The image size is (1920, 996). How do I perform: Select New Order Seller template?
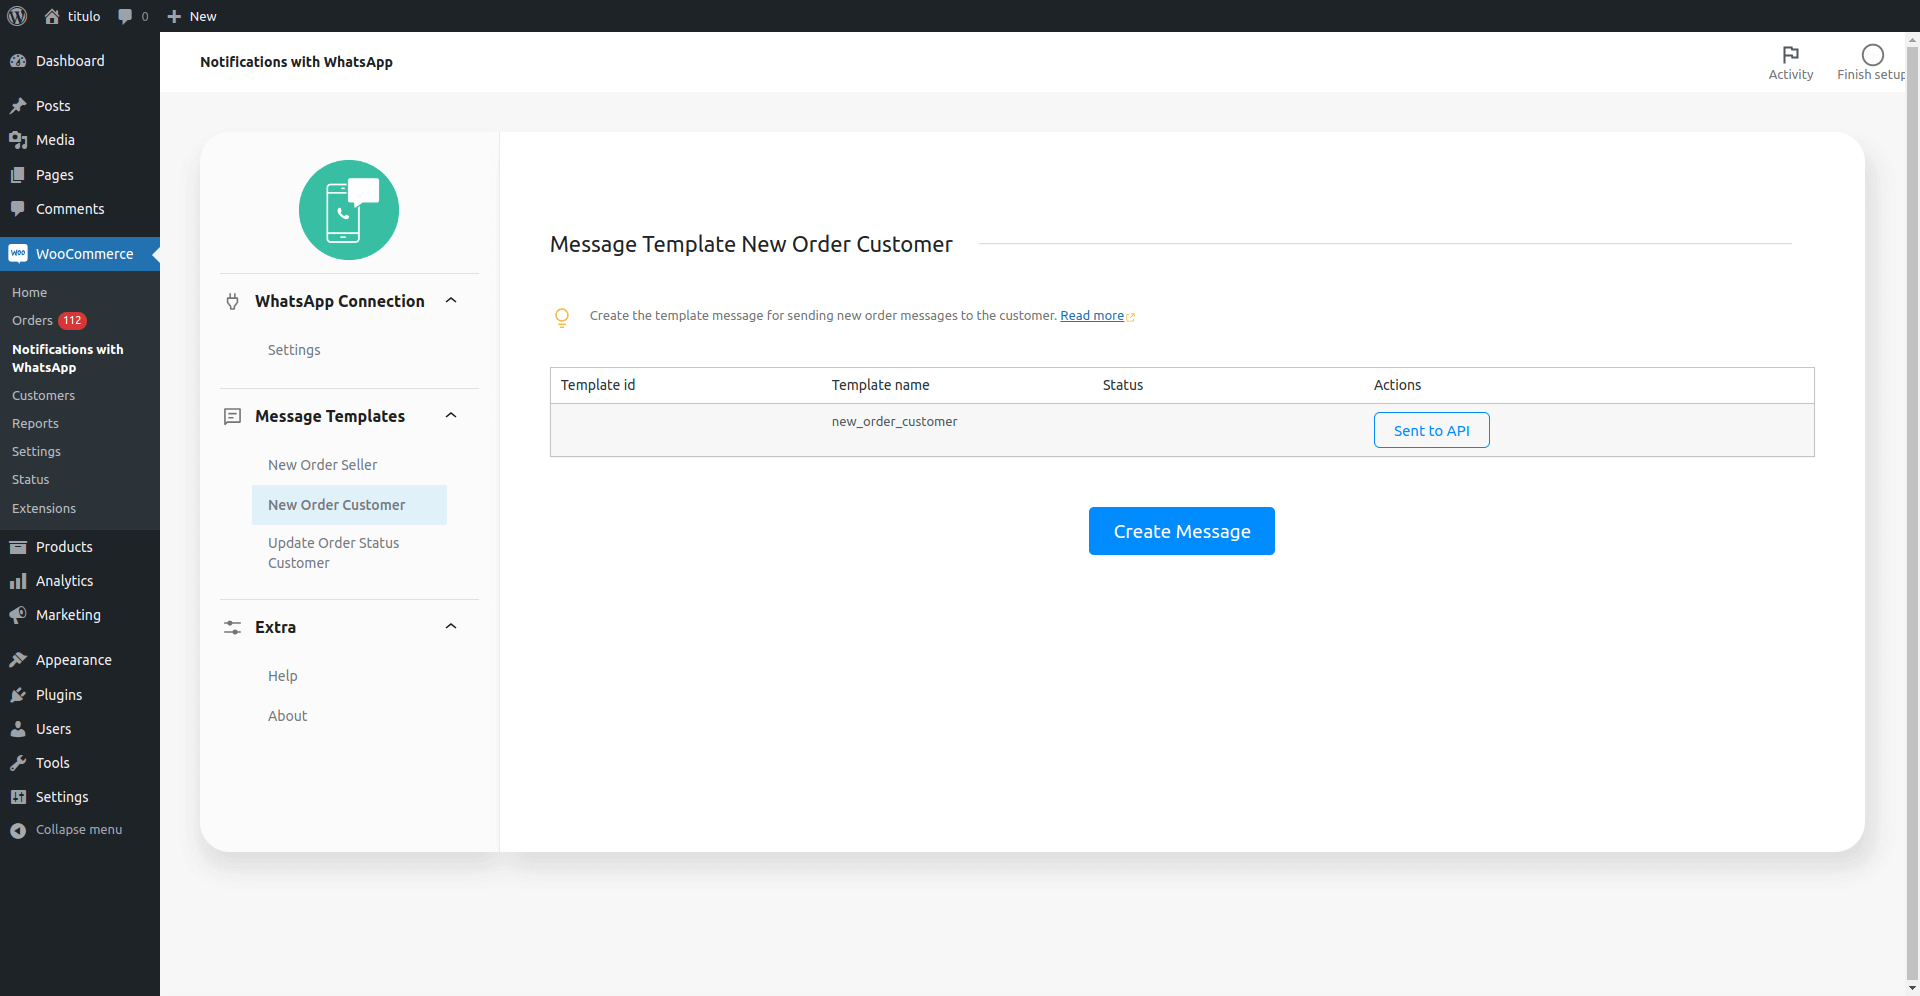322,464
